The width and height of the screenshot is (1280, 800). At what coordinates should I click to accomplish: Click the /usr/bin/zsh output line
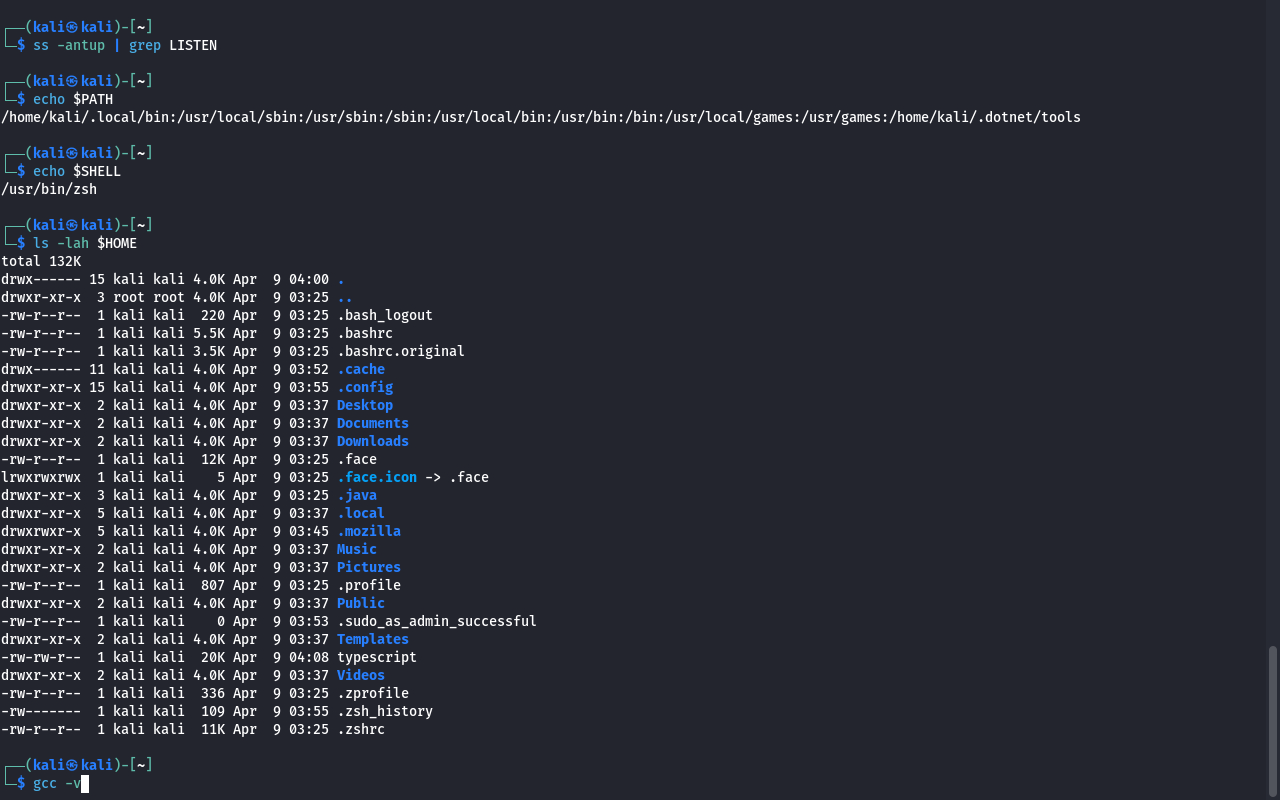pos(49,189)
